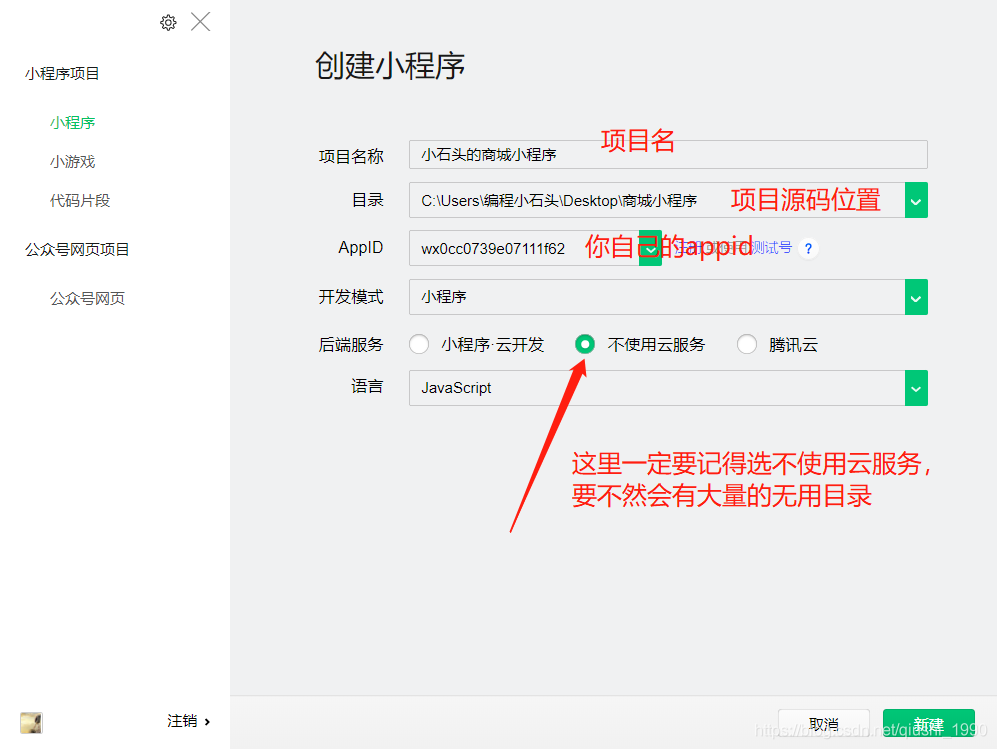Select 小程序·云开发 backend option
Screen dimensions: 997x749
419,344
